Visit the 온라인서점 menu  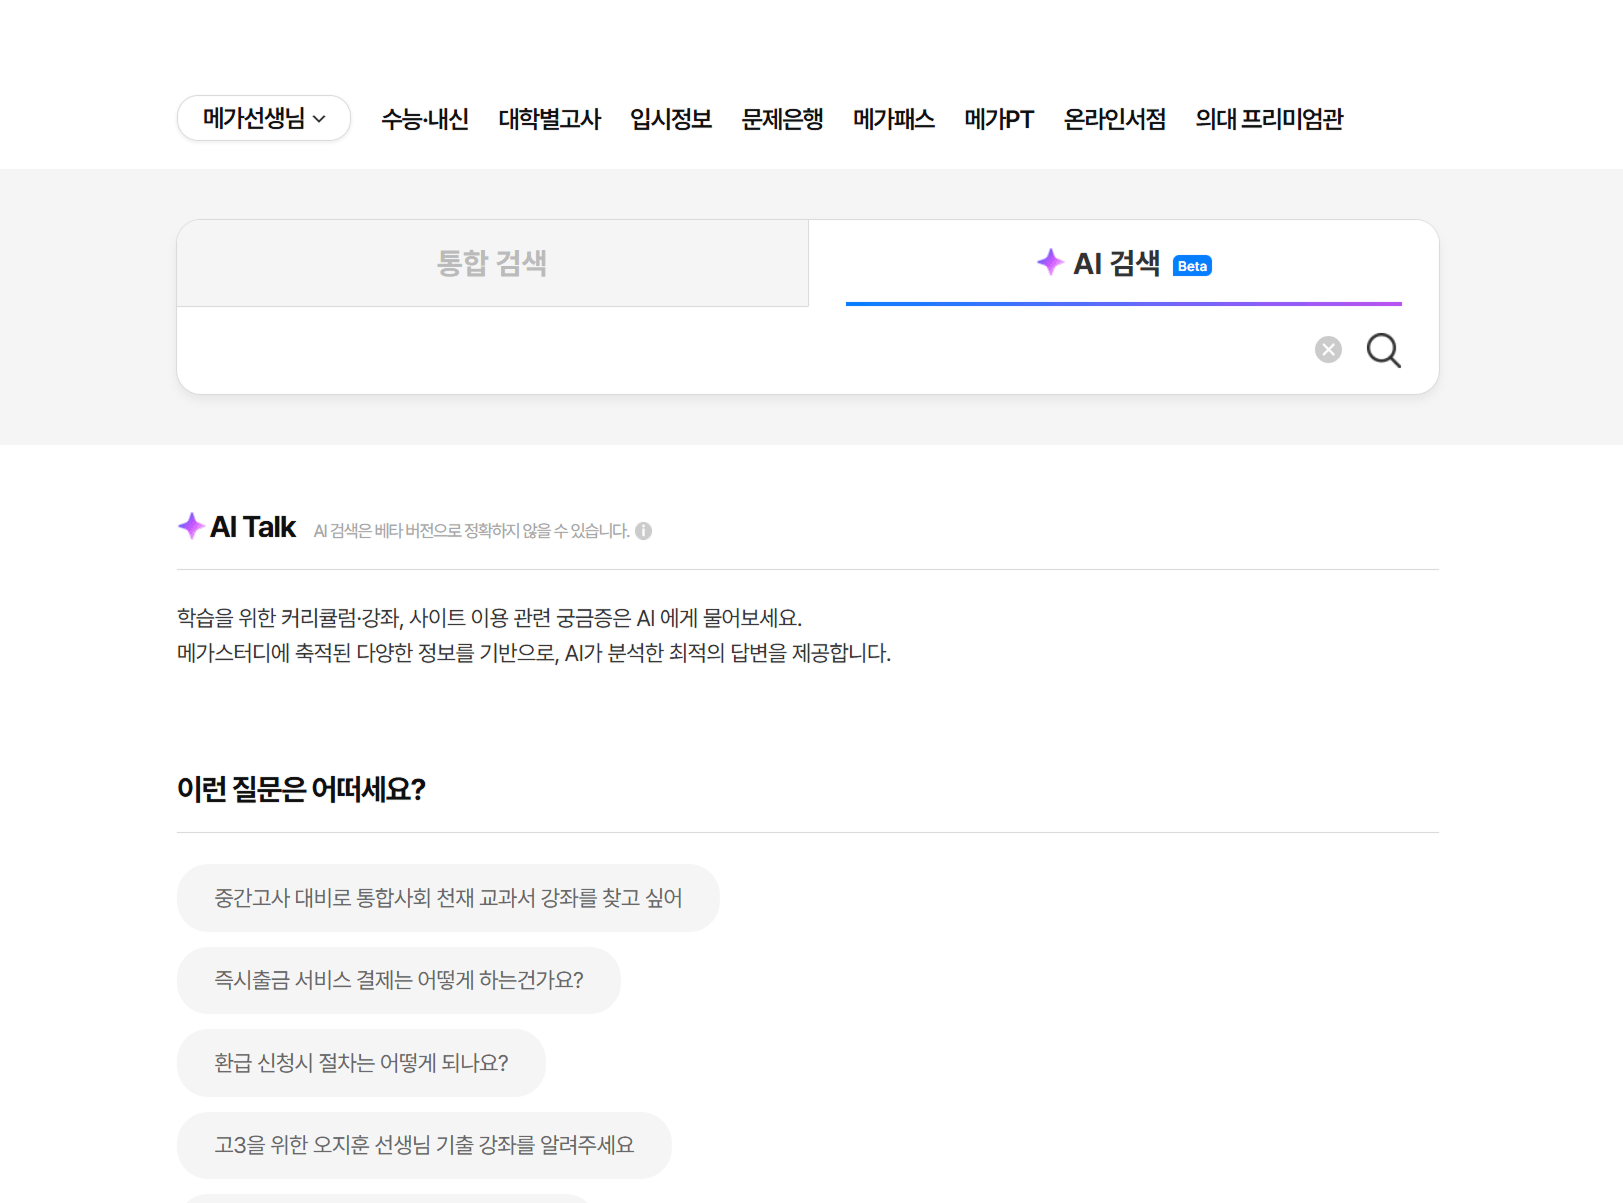pyautogui.click(x=1115, y=120)
